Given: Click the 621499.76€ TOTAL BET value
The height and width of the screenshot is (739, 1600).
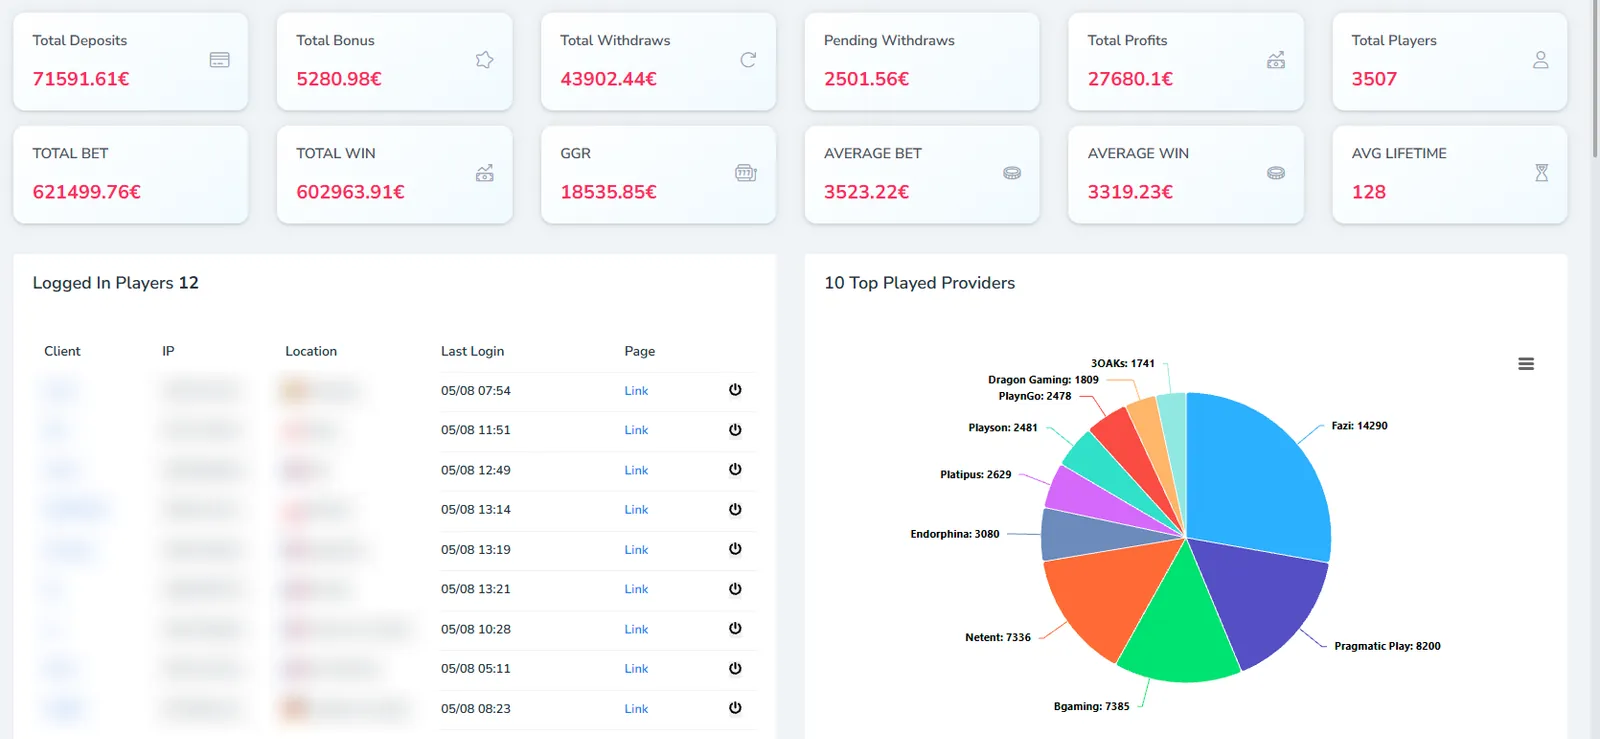Looking at the screenshot, I should [x=87, y=192].
